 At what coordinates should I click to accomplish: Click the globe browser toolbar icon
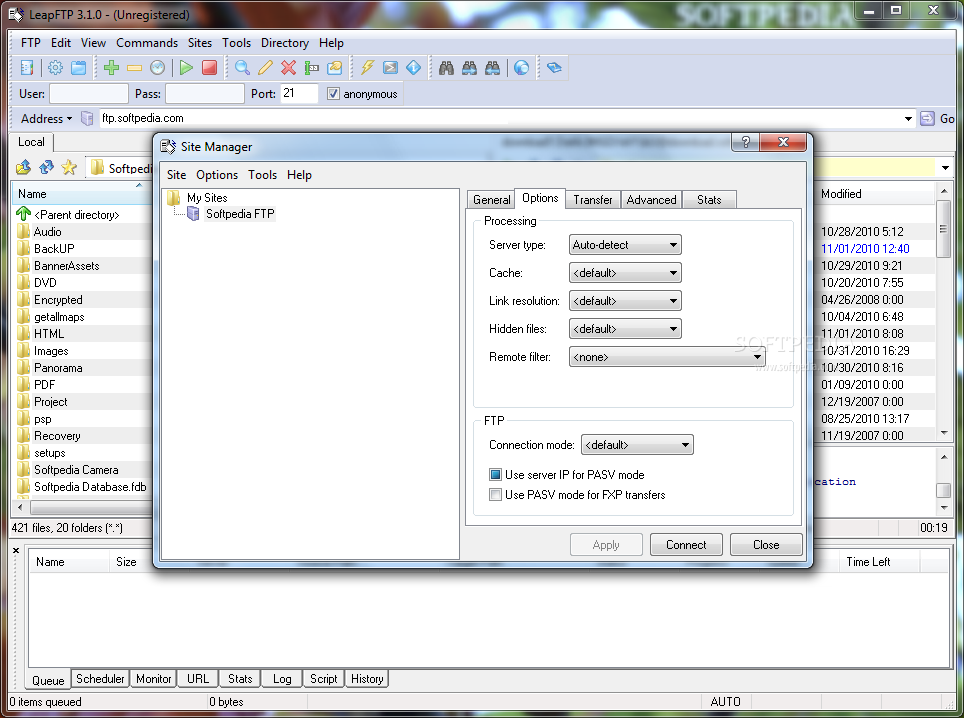tap(521, 68)
